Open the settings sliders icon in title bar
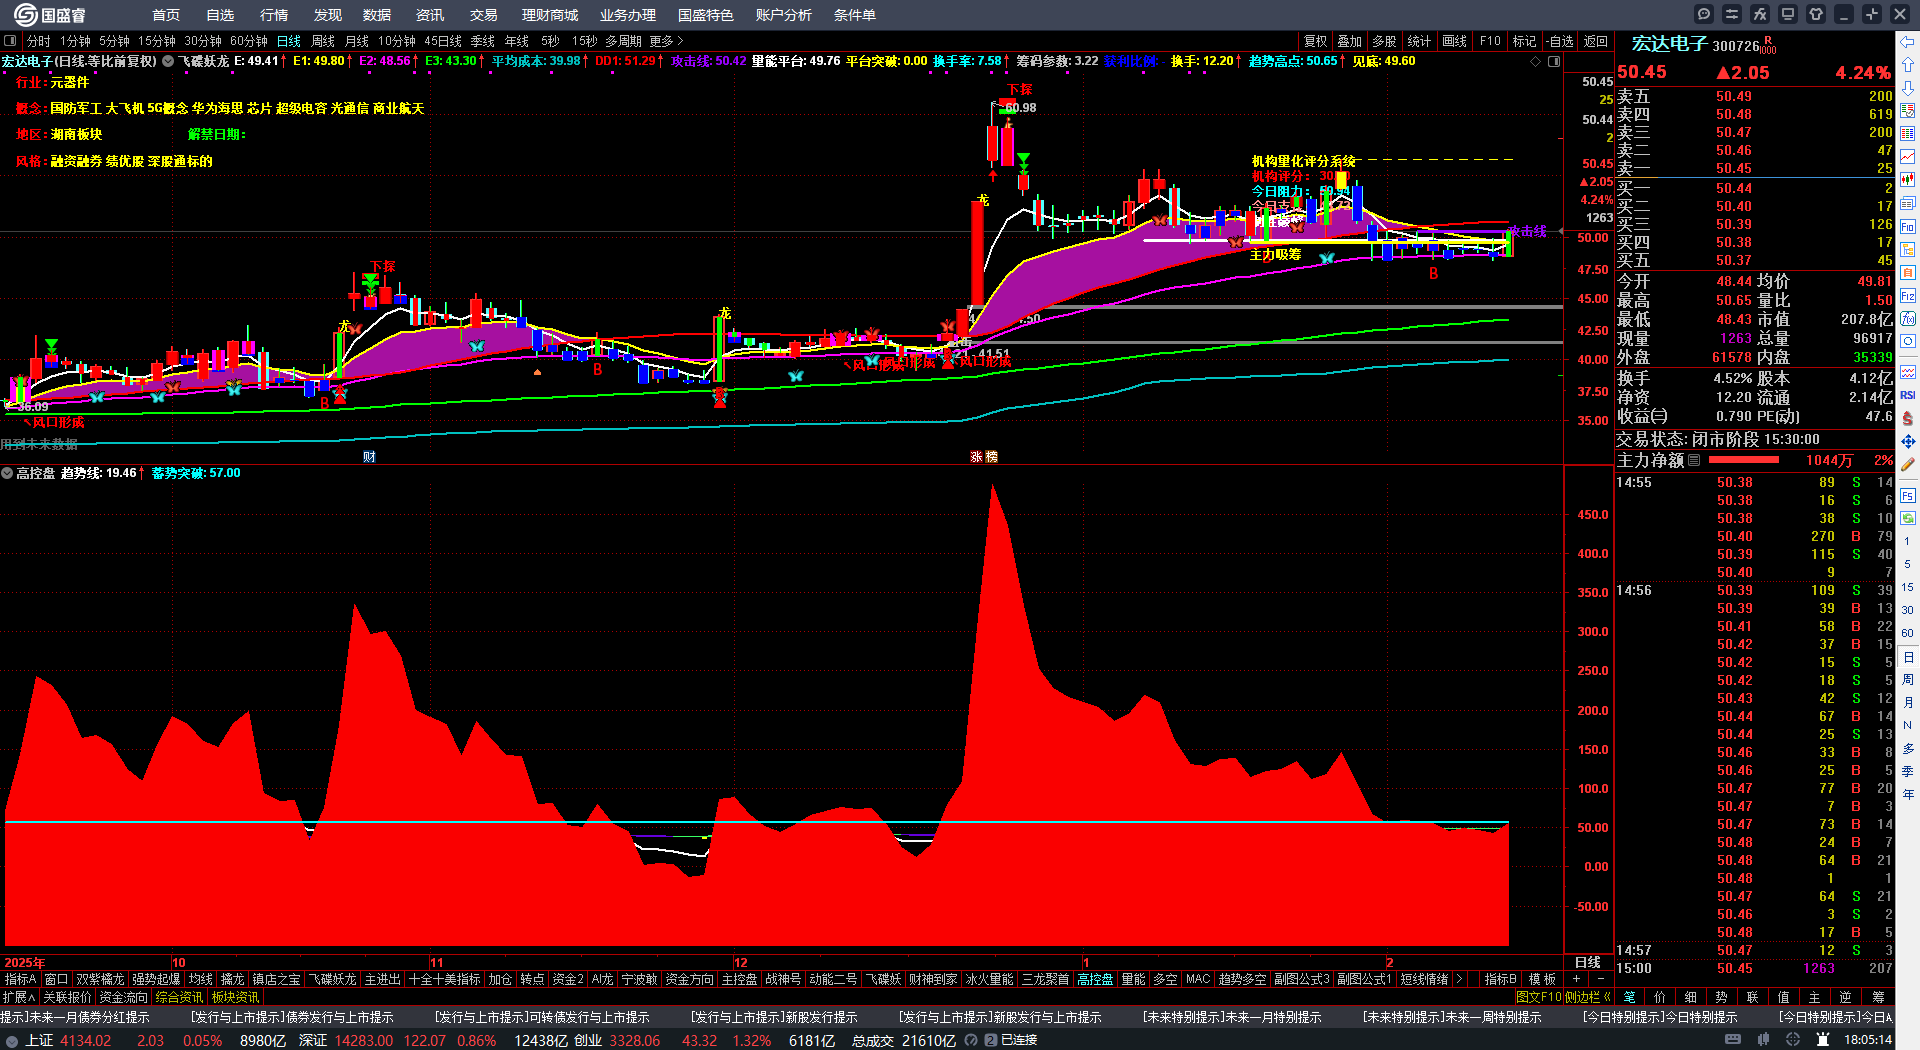The height and width of the screenshot is (1050, 1920). pos(1732,14)
